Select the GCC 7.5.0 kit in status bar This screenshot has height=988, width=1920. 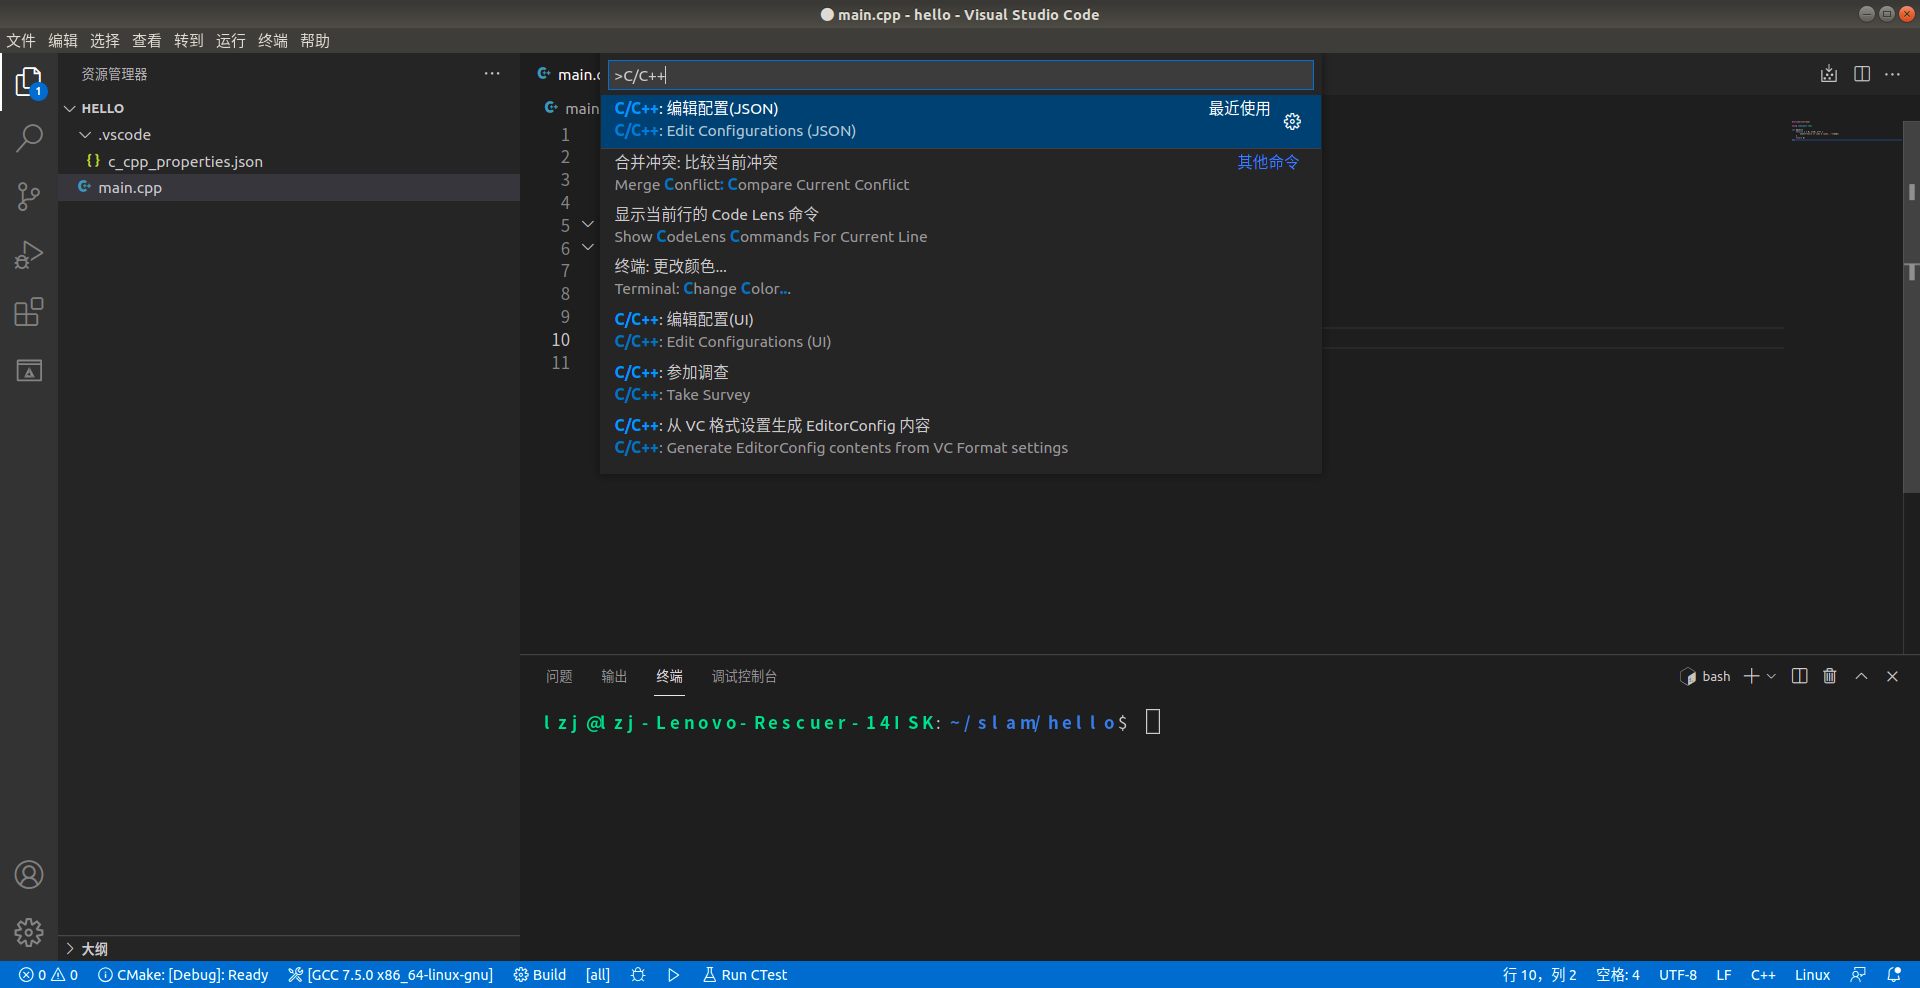coord(390,975)
